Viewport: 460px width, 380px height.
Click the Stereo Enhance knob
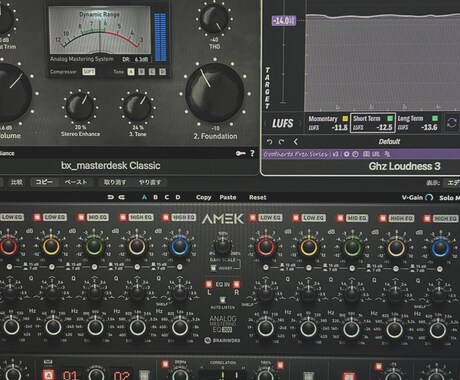pyautogui.click(x=80, y=107)
